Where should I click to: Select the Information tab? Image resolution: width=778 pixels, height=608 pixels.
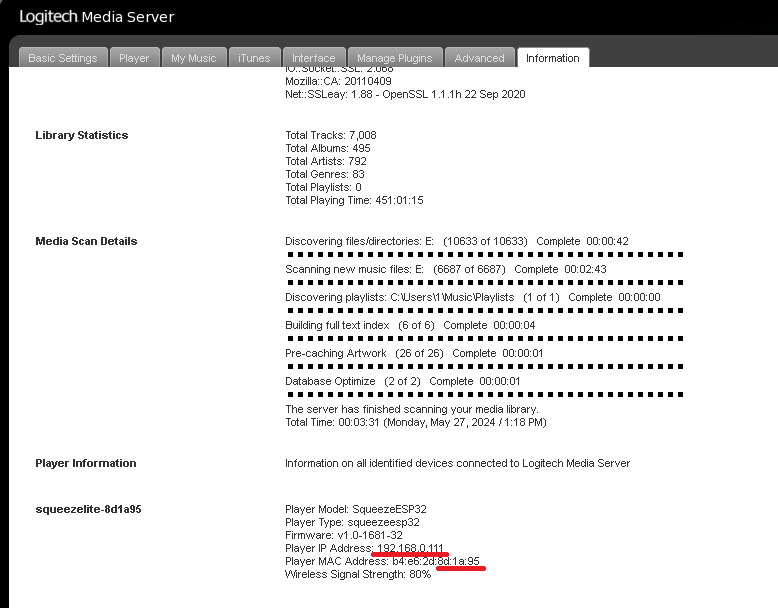tap(553, 58)
